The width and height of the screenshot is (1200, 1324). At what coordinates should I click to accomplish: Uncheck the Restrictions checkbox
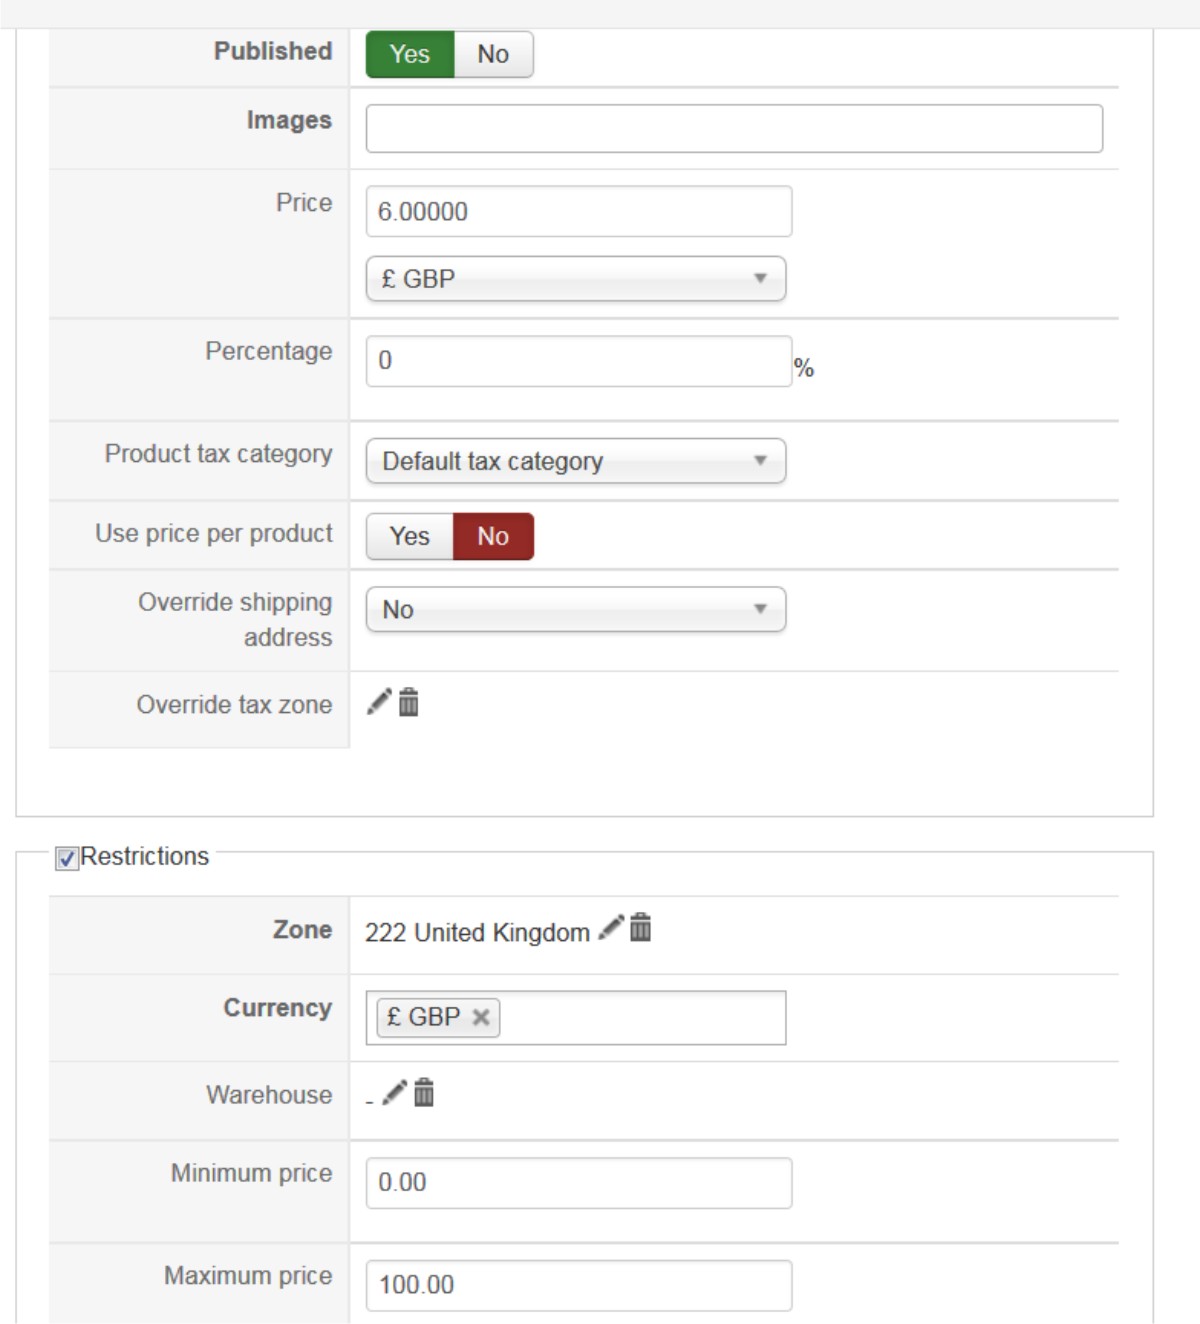pos(67,858)
